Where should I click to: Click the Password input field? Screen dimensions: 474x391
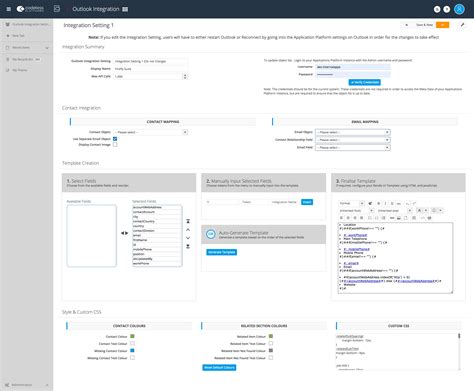tap(353, 74)
